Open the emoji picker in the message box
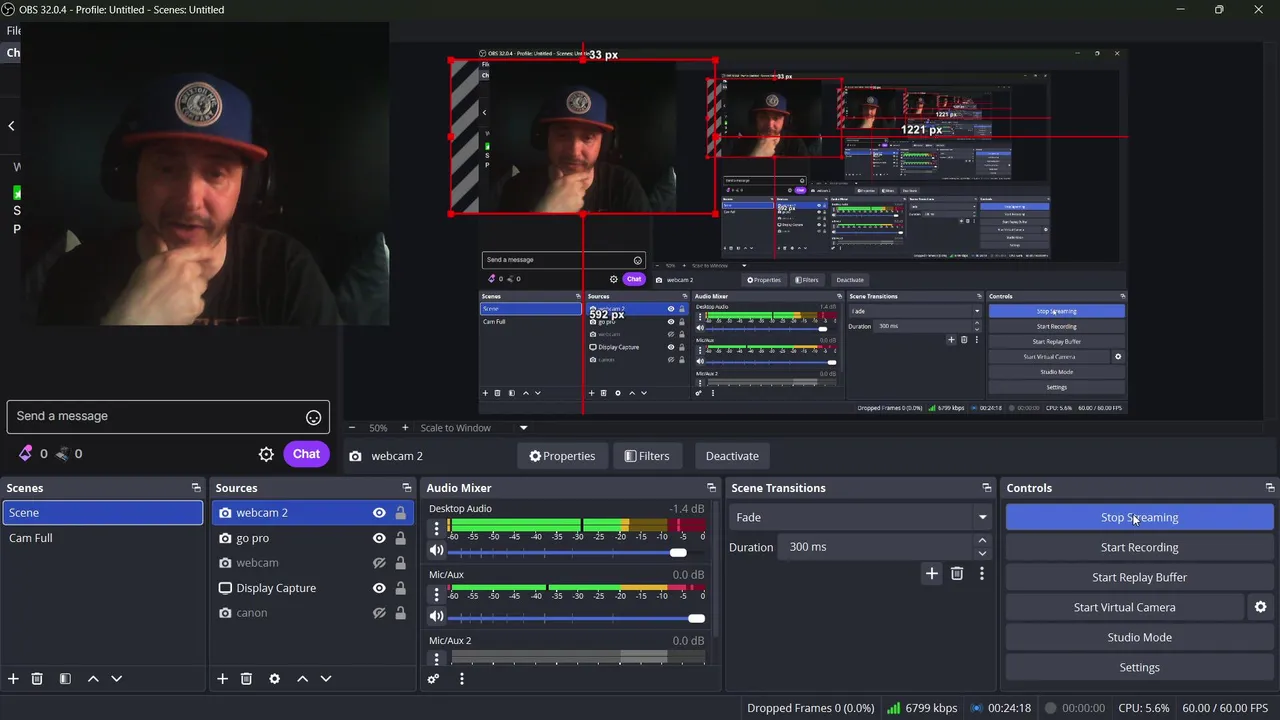The image size is (1280, 720). (x=313, y=417)
